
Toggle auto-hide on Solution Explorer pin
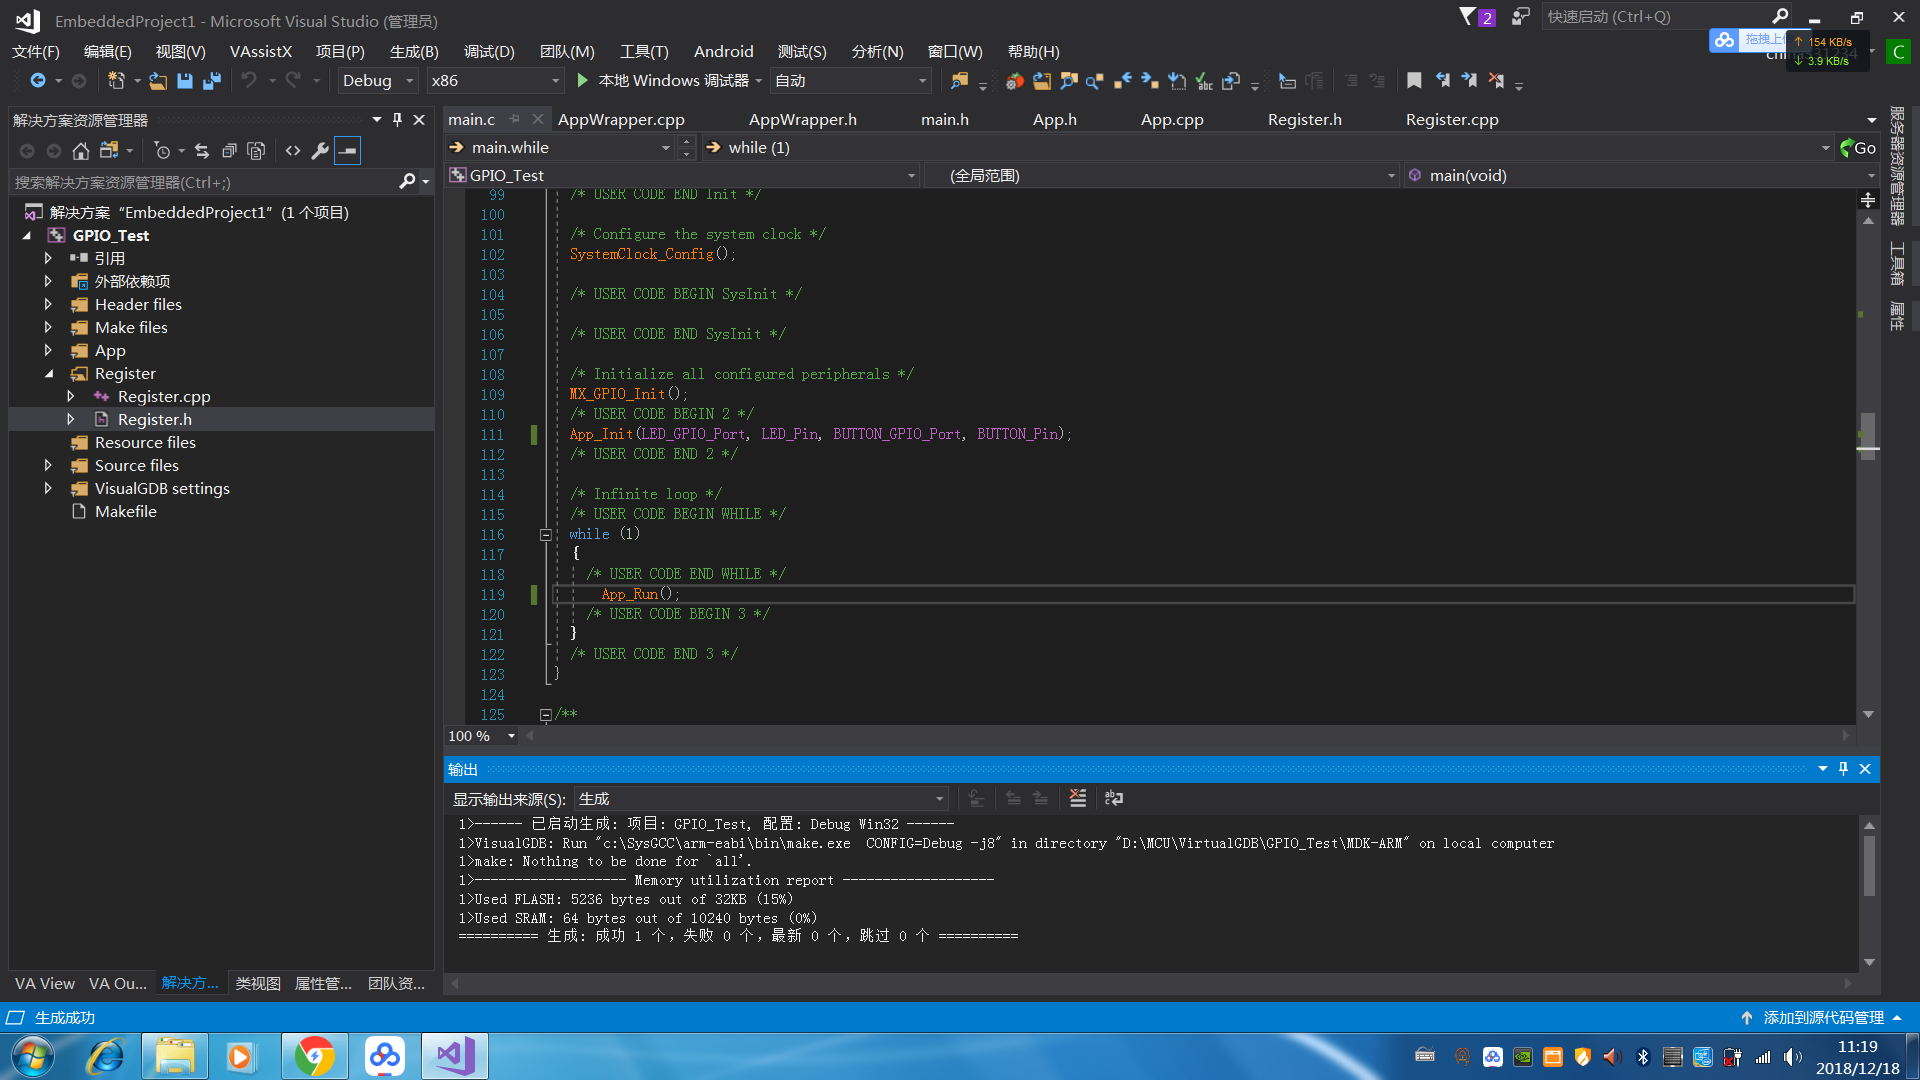point(397,119)
